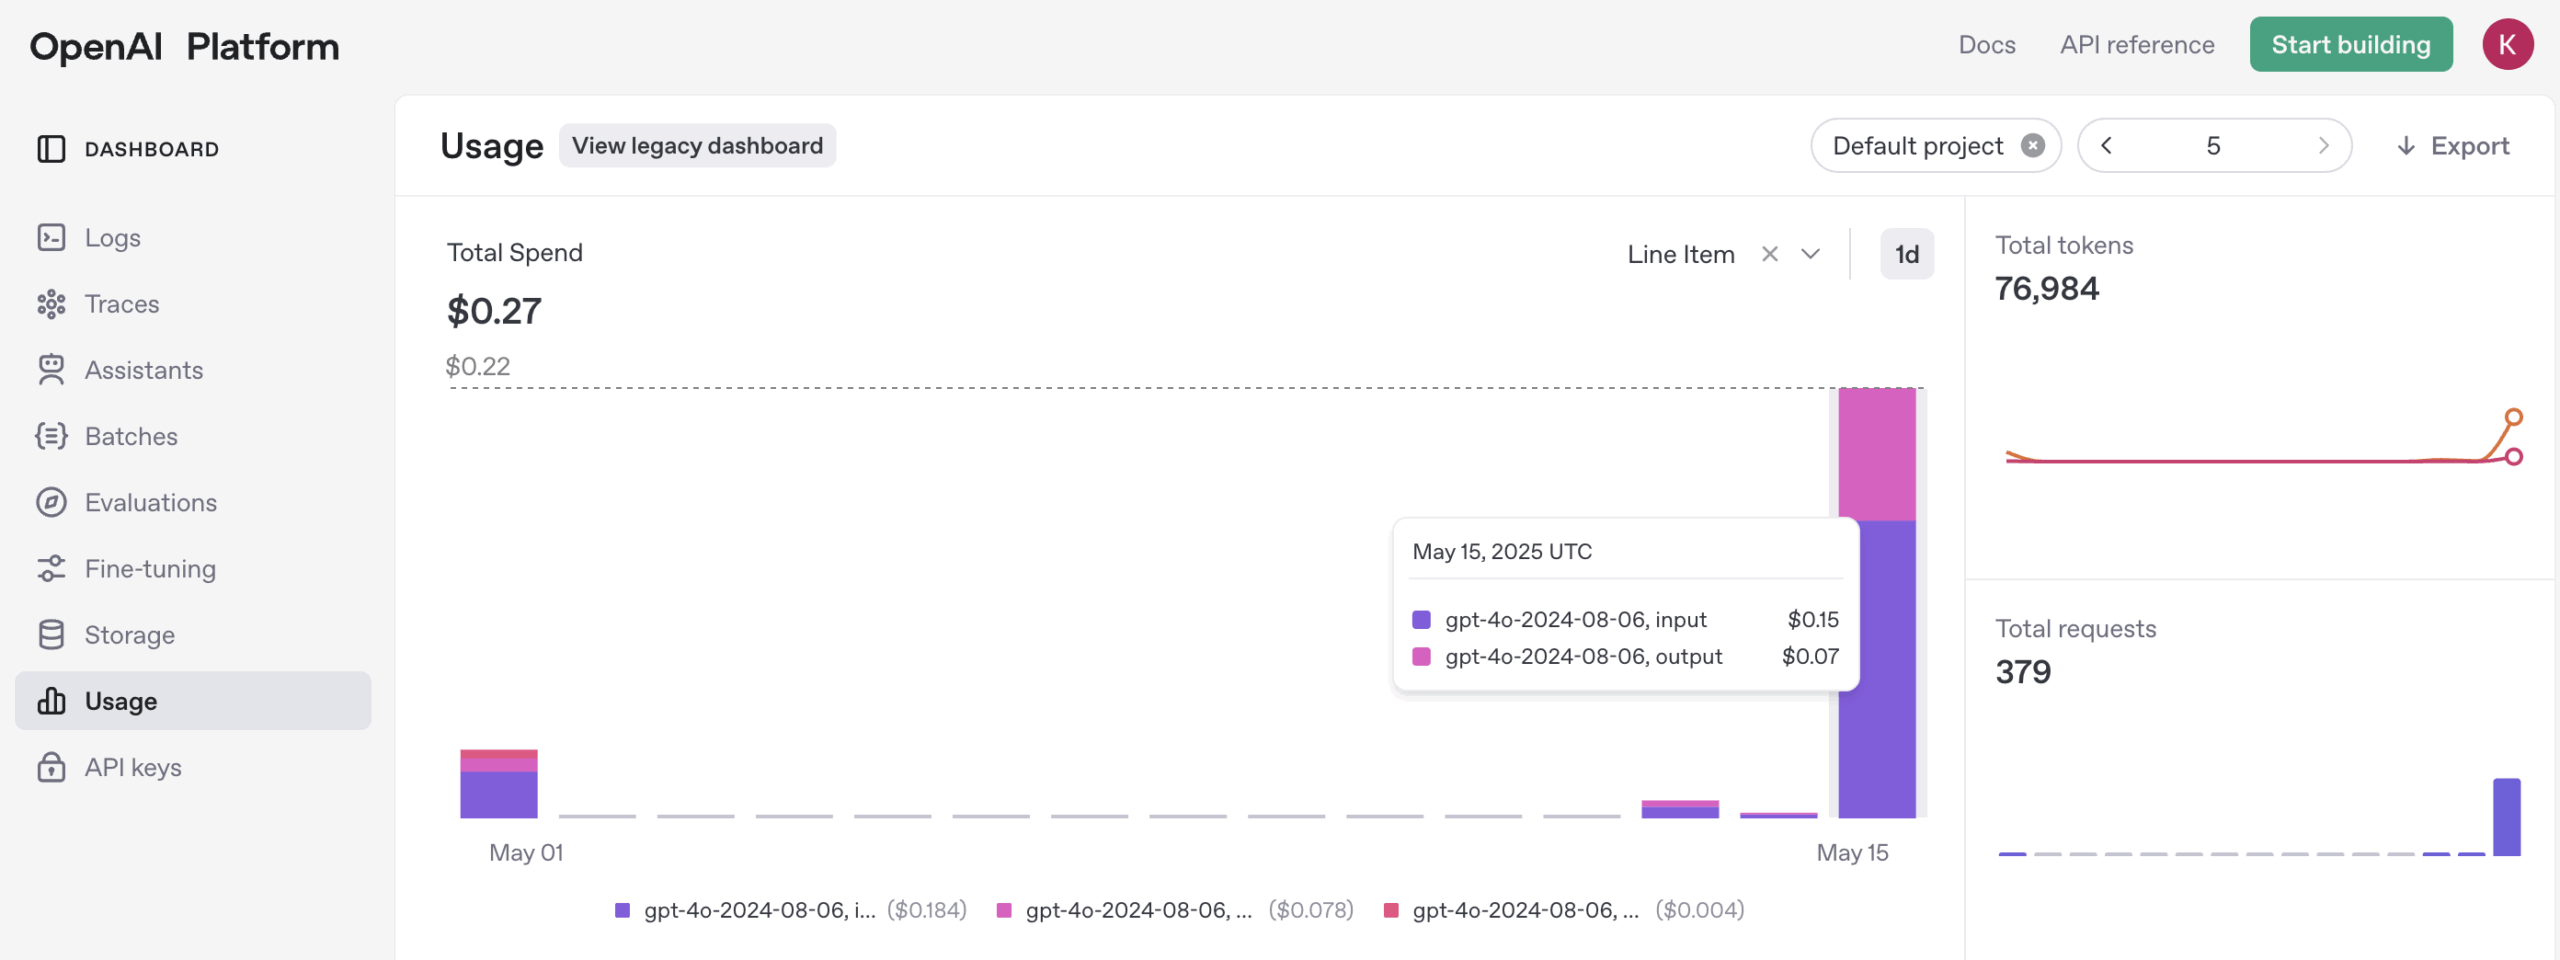Click the OpenAI Platform logo
The image size is (2560, 960).
pyautogui.click(x=184, y=46)
